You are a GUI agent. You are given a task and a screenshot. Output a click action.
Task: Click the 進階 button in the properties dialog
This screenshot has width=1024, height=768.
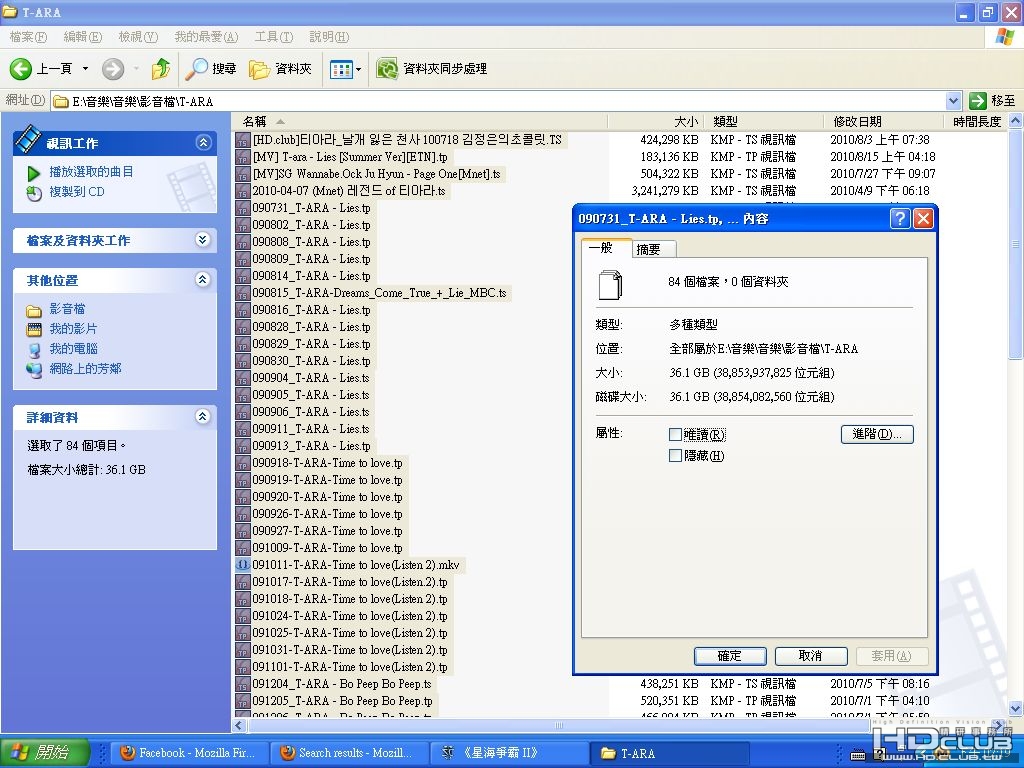[x=876, y=434]
